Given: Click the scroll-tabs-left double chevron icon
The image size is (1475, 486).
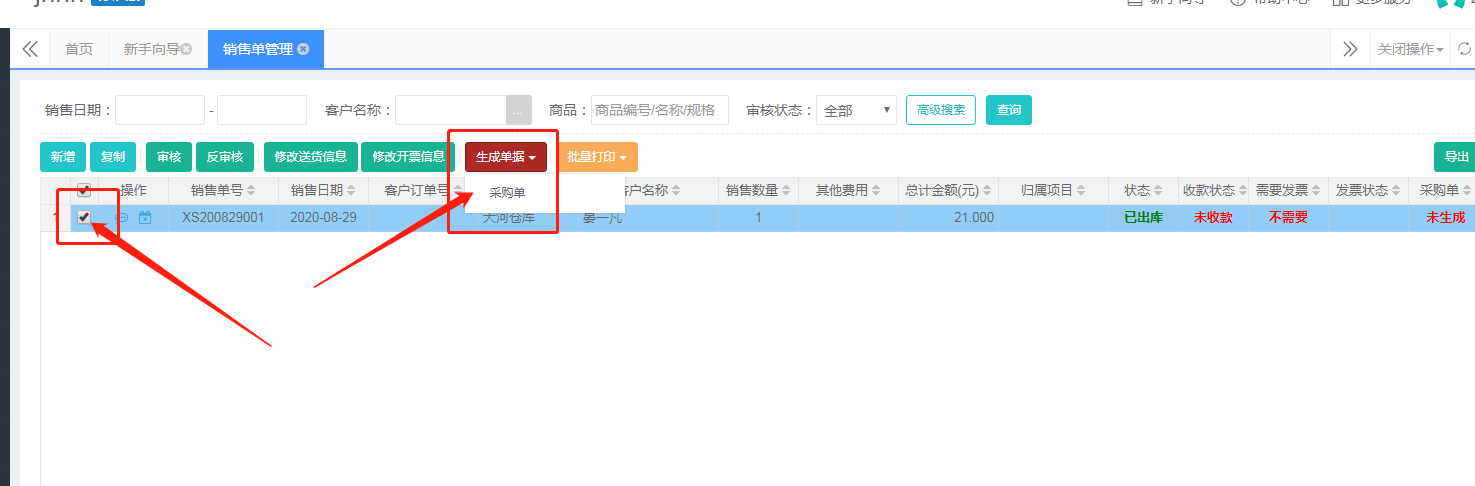Looking at the screenshot, I should pyautogui.click(x=30, y=49).
